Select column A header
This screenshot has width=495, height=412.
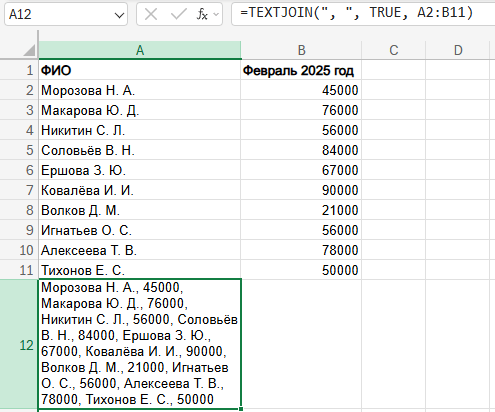pyautogui.click(x=140, y=50)
